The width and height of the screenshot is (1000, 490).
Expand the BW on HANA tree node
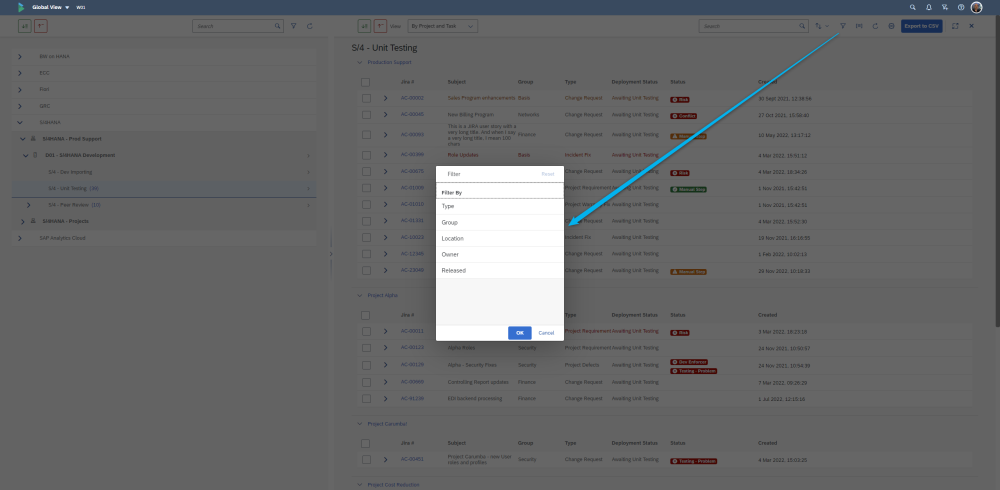(x=20, y=57)
